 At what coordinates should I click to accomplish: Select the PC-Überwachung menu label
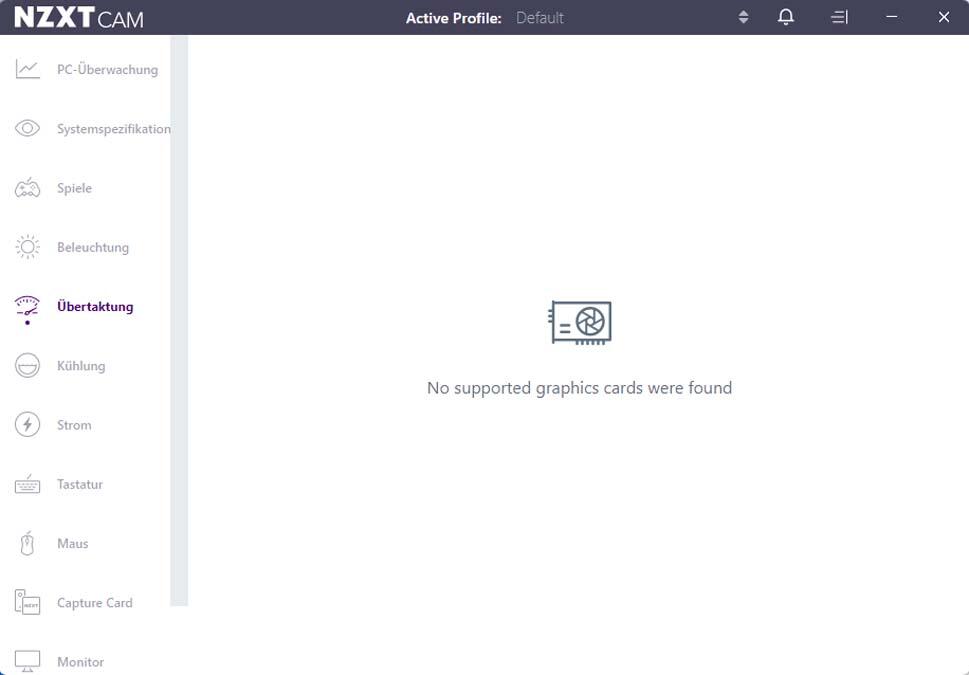point(108,70)
